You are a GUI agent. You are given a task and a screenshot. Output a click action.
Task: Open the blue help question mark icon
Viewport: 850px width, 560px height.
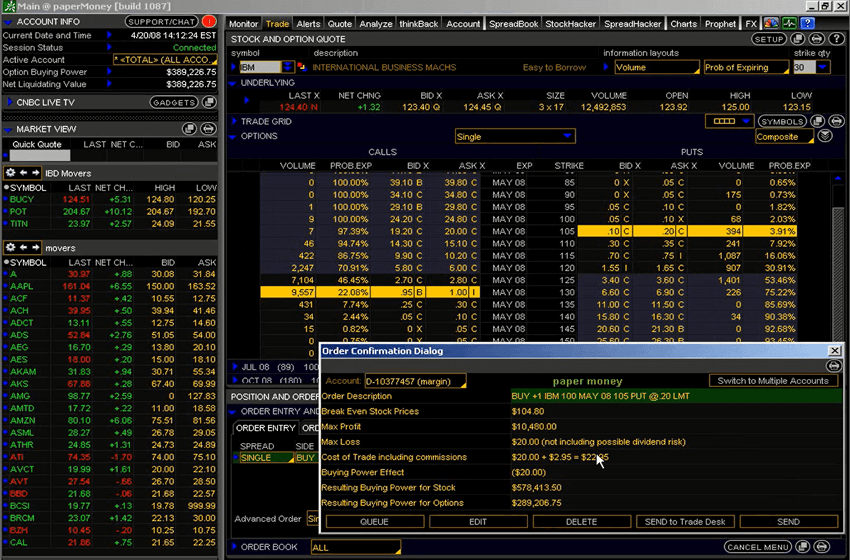(x=808, y=23)
